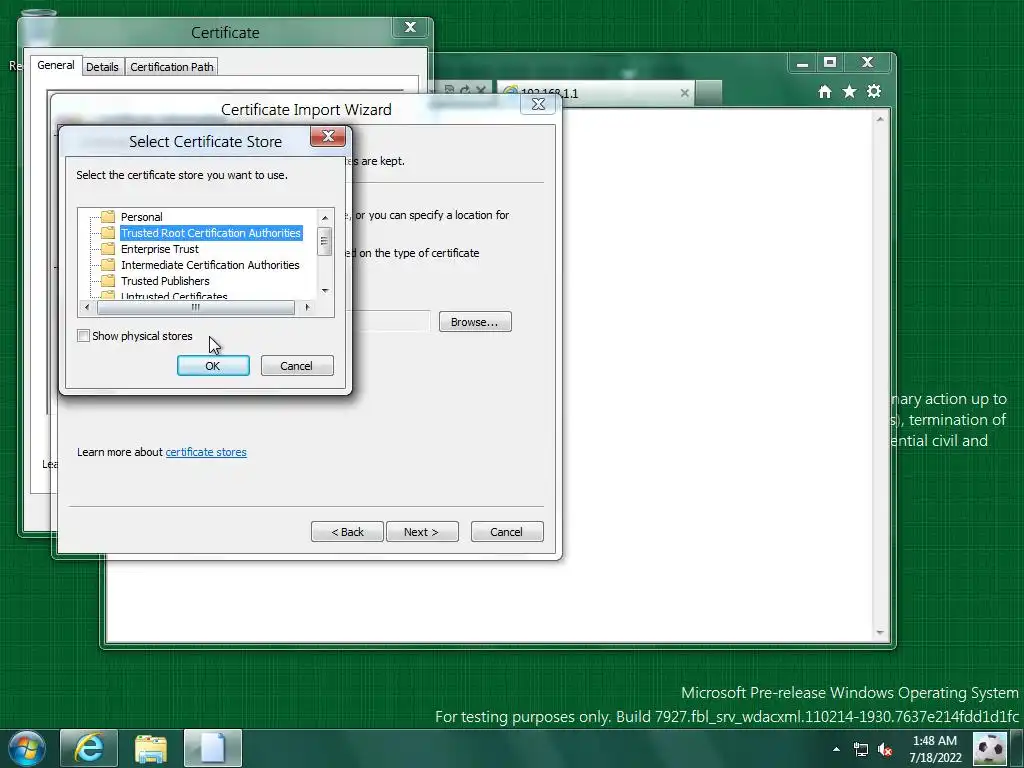Open the certificate stores help link
The width and height of the screenshot is (1024, 768).
[x=206, y=452]
